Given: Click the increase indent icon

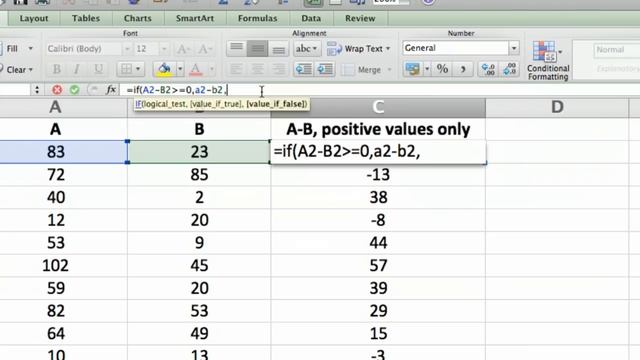Looking at the screenshot, I should 325,69.
